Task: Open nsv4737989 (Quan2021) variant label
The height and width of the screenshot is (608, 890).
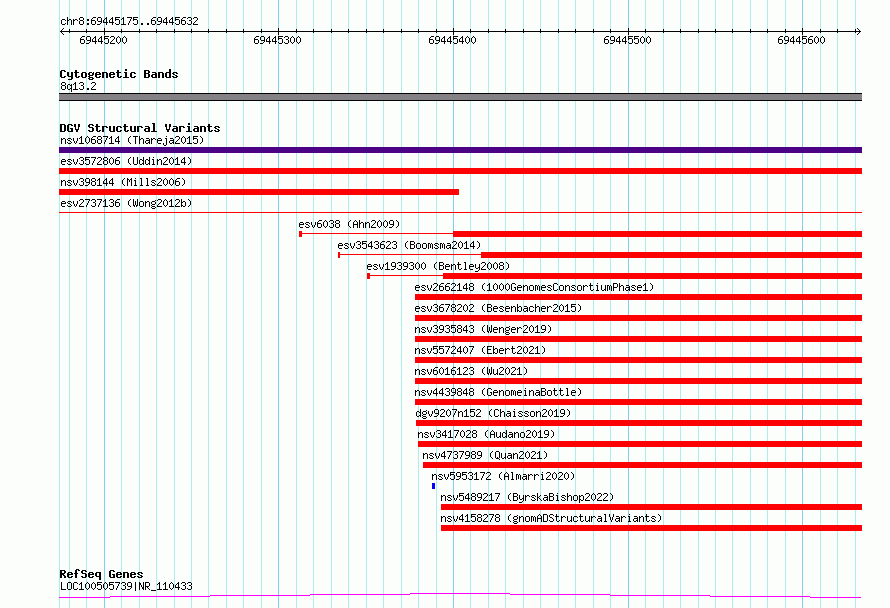Action: [485, 455]
